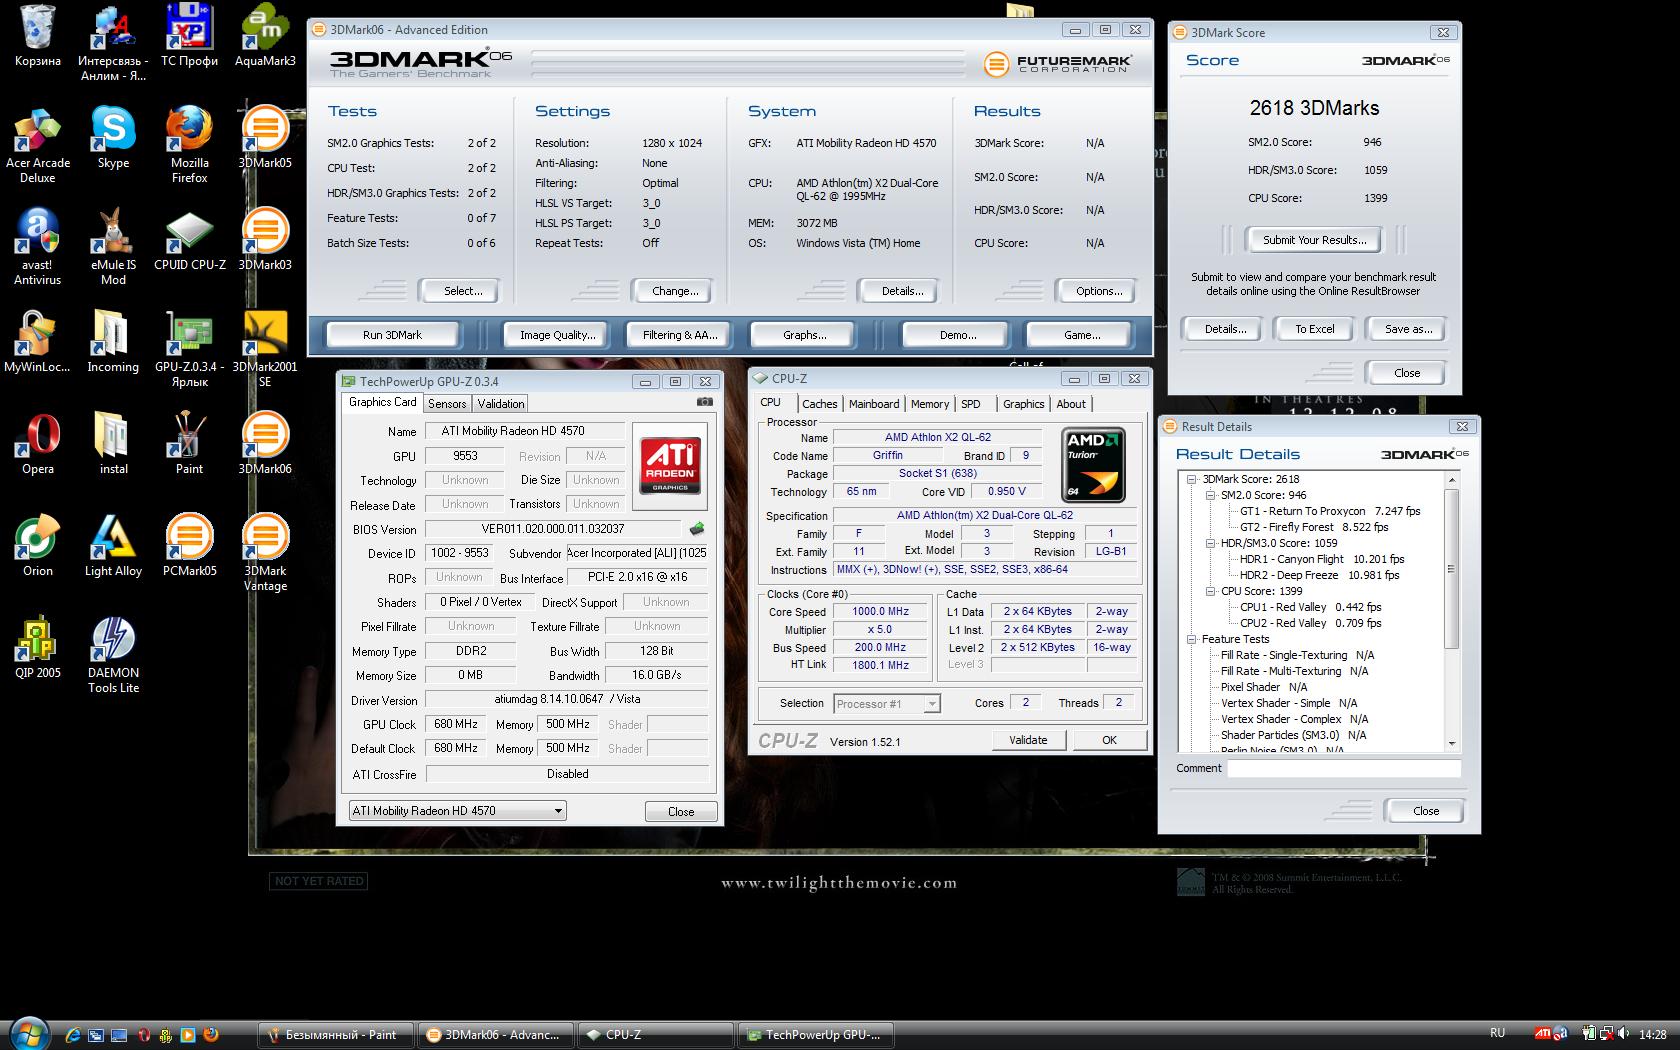
Task: Open CPUID CPU-Z desktop shortcut
Action: (x=189, y=239)
